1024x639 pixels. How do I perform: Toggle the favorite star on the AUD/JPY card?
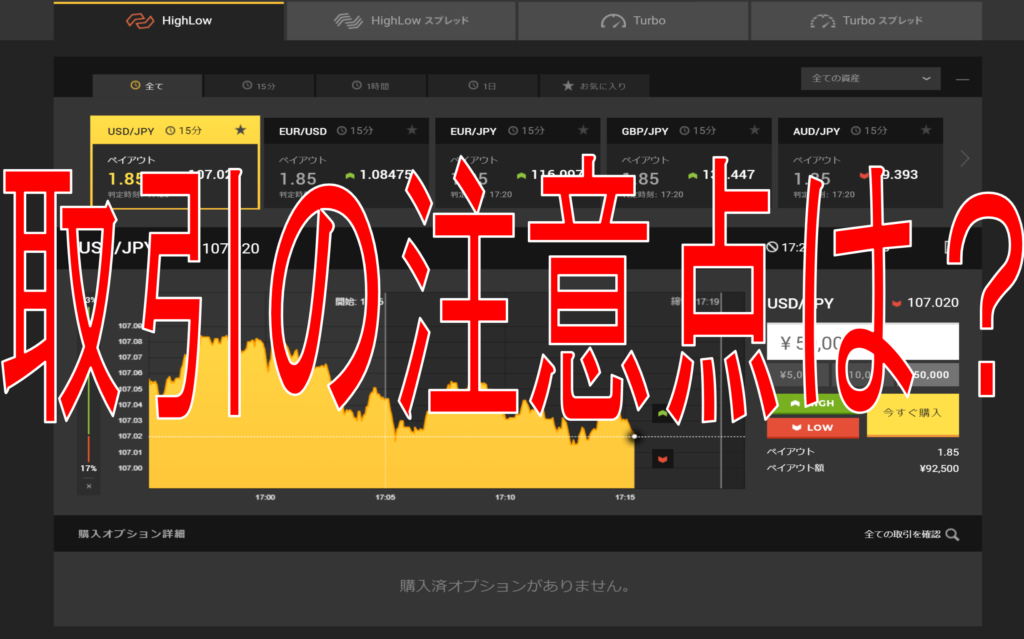click(x=925, y=130)
